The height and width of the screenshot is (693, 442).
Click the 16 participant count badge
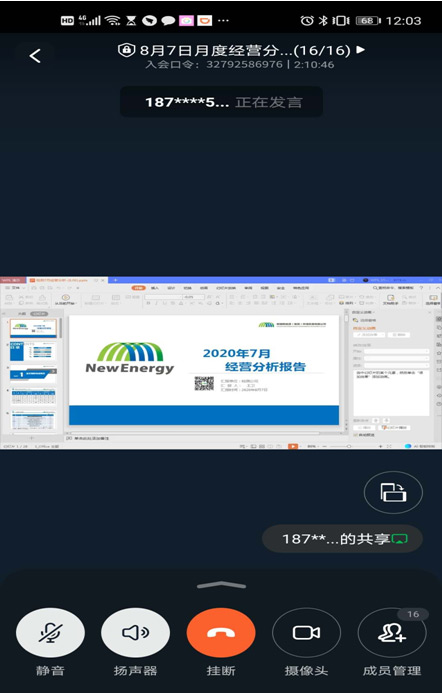point(413,614)
